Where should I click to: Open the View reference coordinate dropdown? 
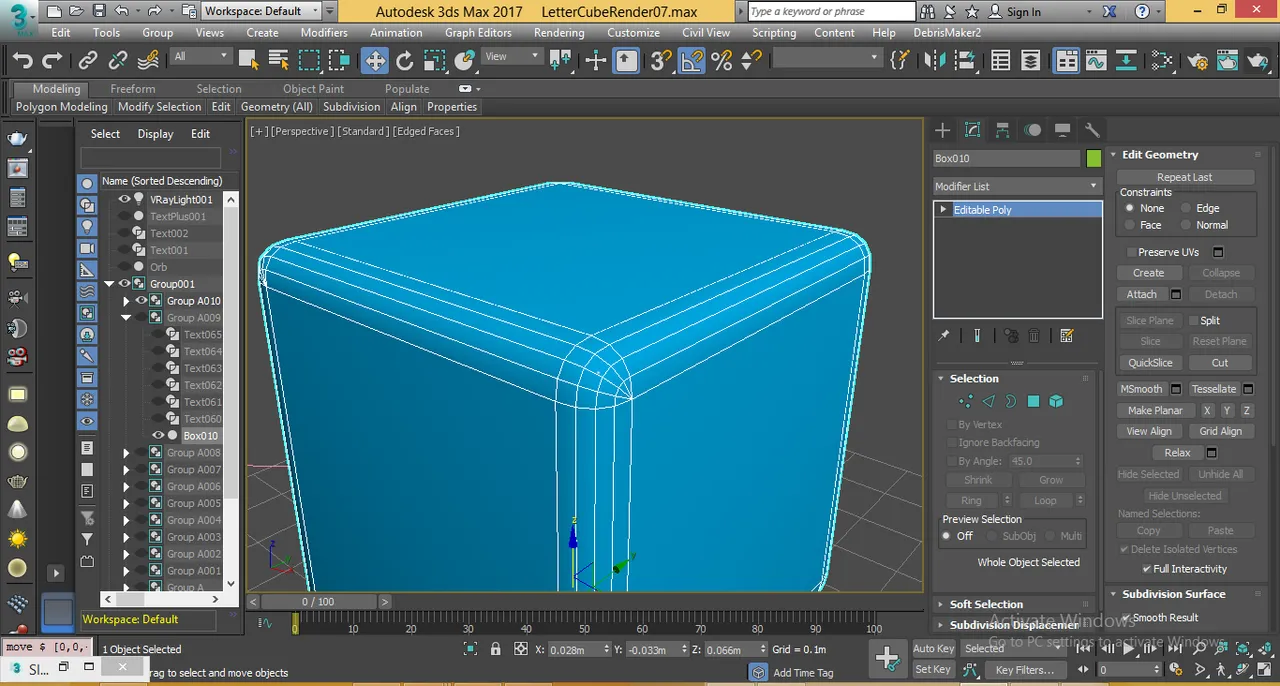click(511, 57)
